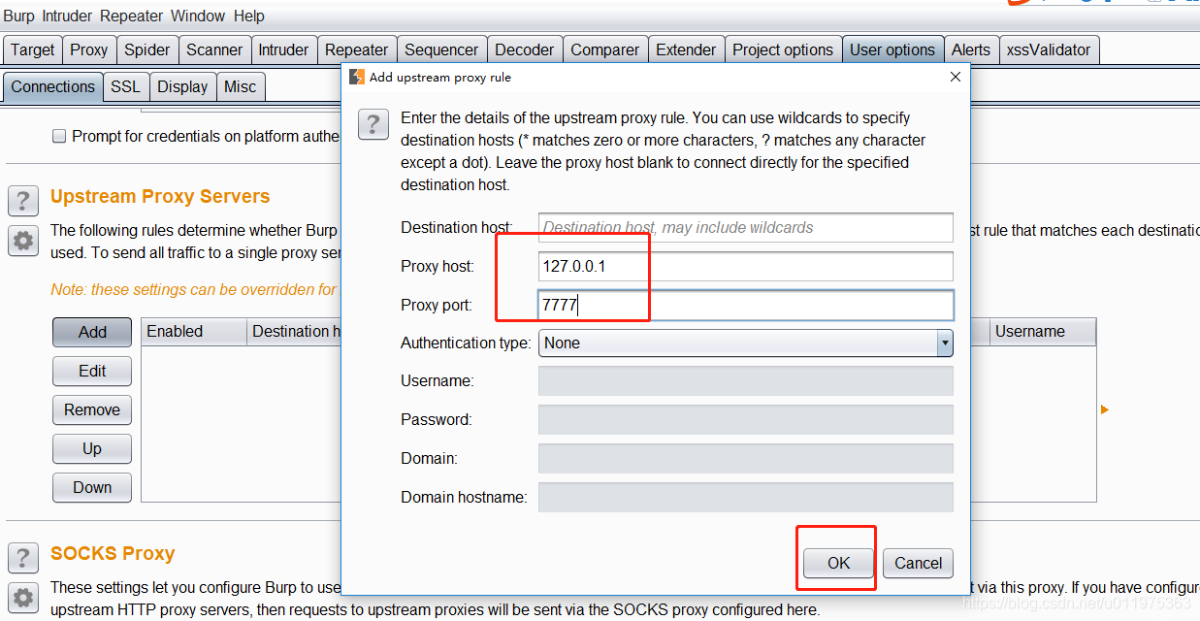Click the disabled Username field

[x=746, y=381]
